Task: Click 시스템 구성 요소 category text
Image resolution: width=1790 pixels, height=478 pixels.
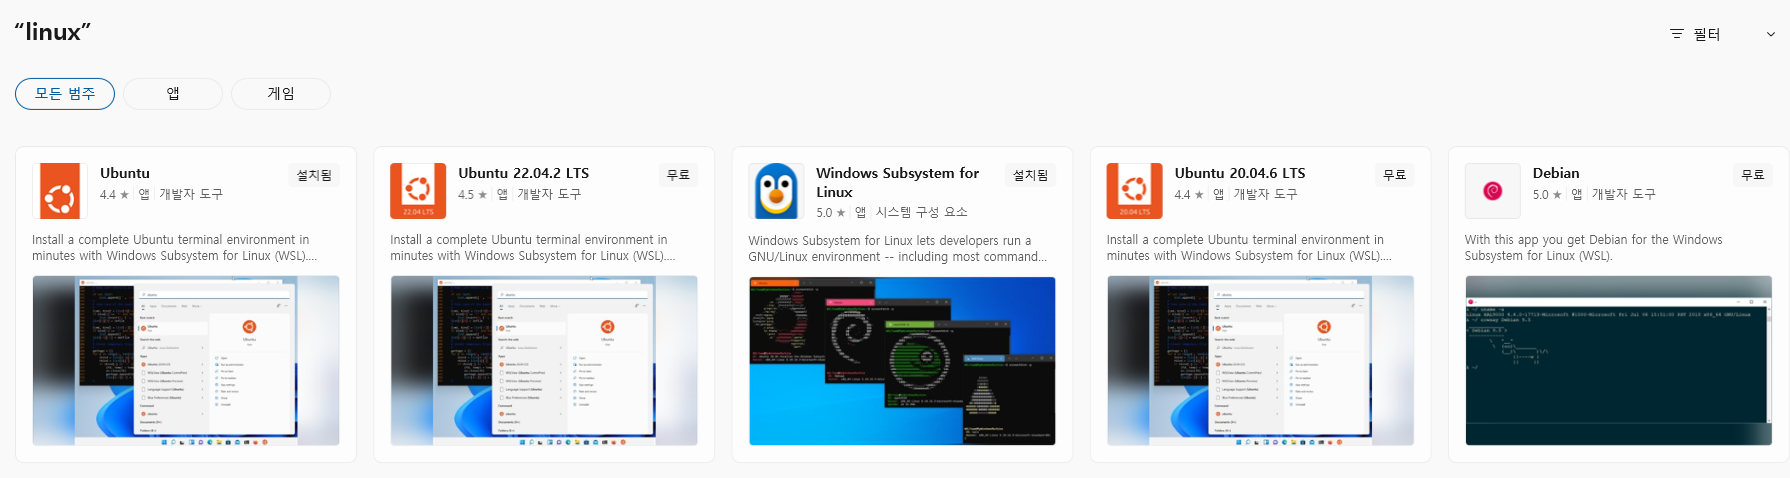Action: pos(921,212)
